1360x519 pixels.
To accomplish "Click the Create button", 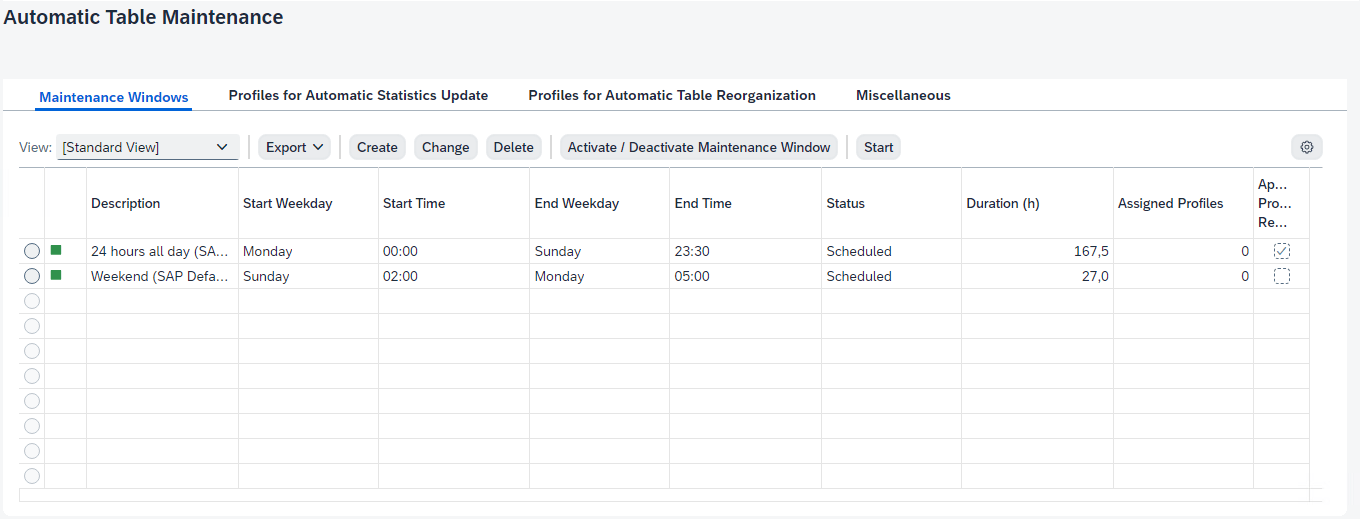I will 377,147.
